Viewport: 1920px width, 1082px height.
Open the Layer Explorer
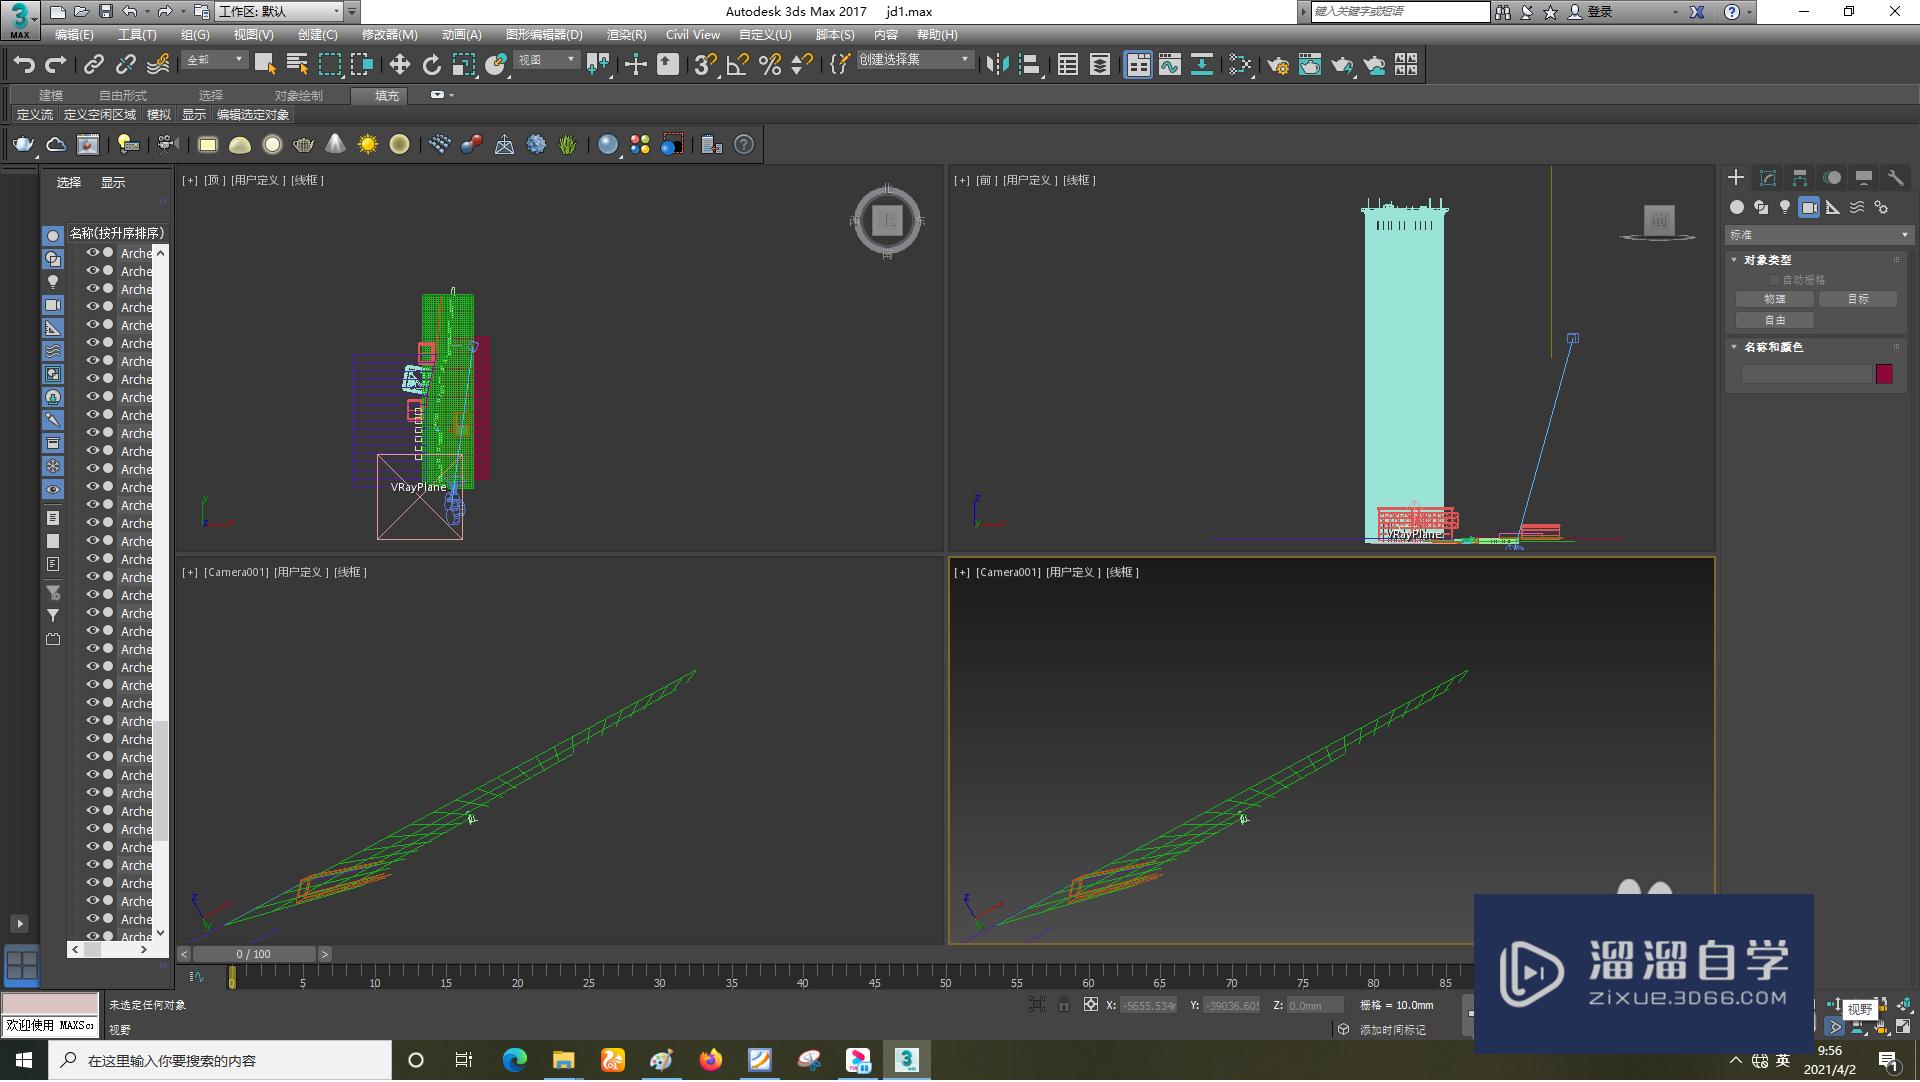(1100, 65)
